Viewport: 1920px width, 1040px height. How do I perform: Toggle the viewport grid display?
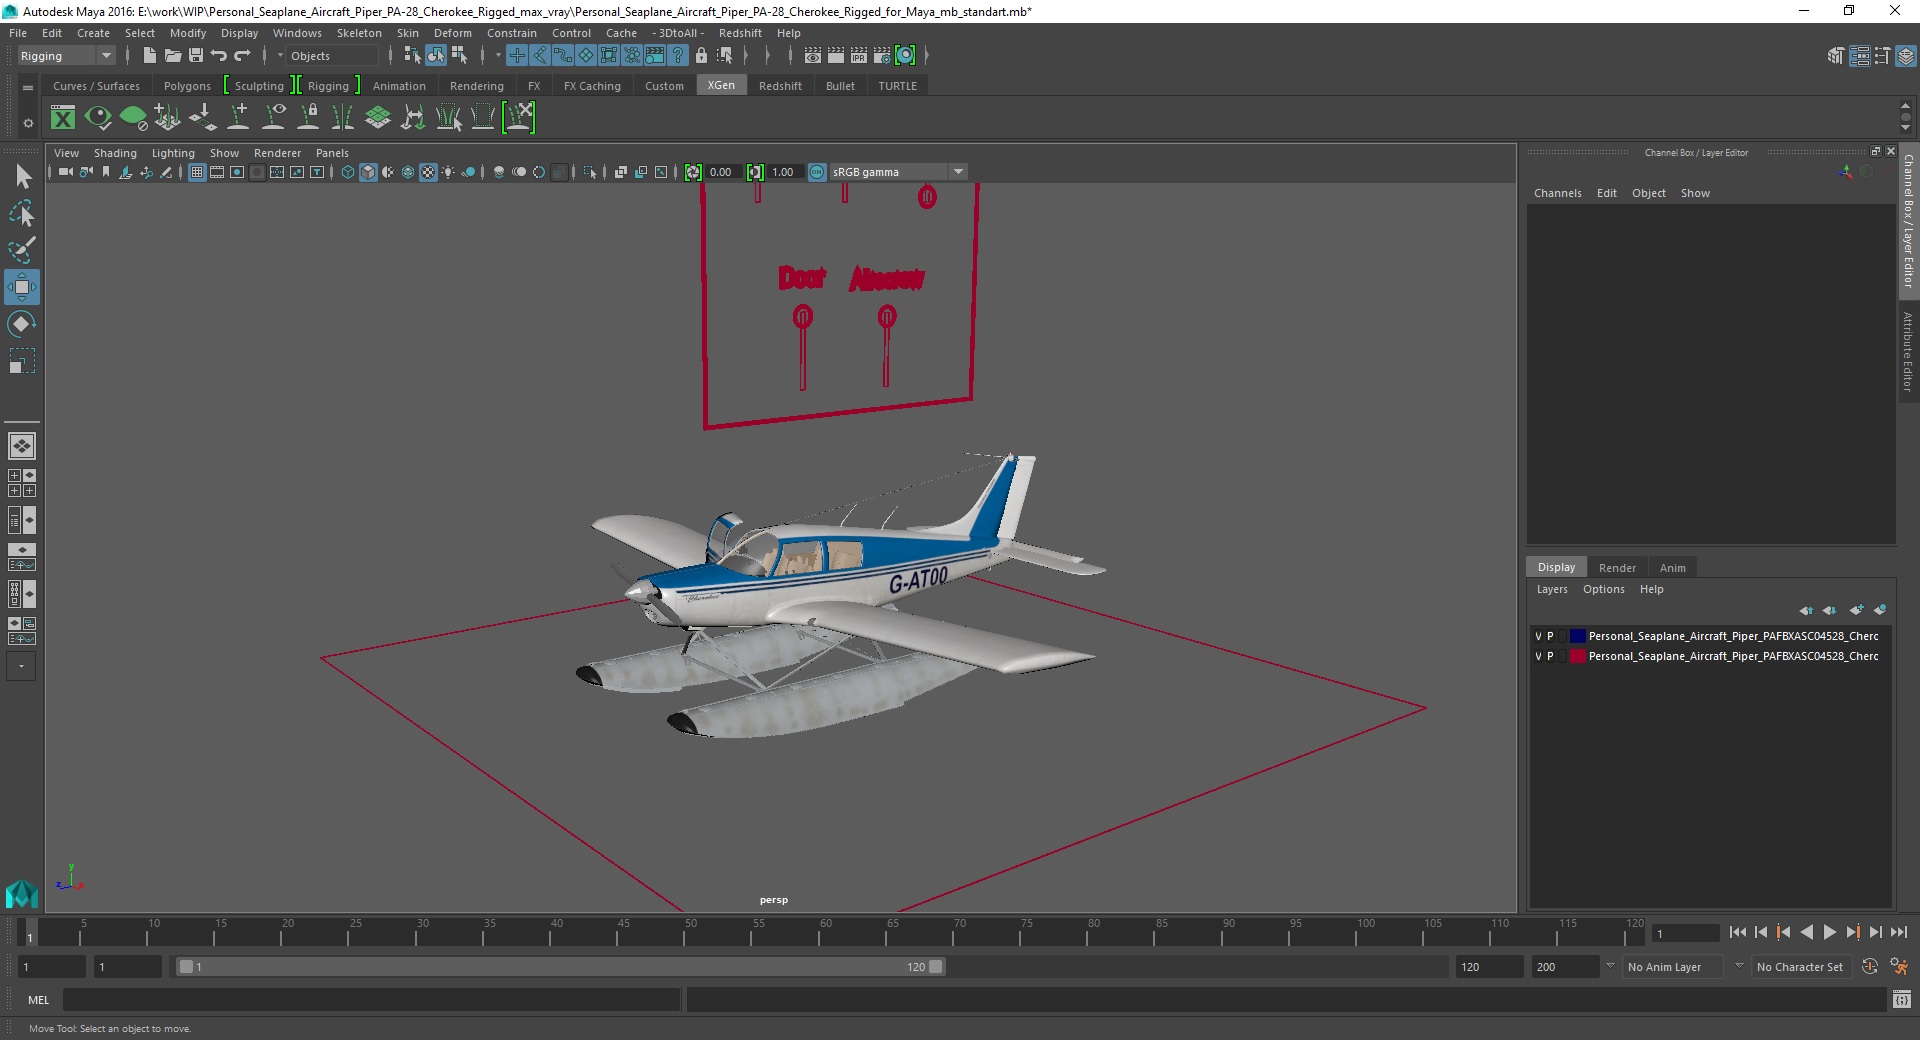[x=197, y=173]
